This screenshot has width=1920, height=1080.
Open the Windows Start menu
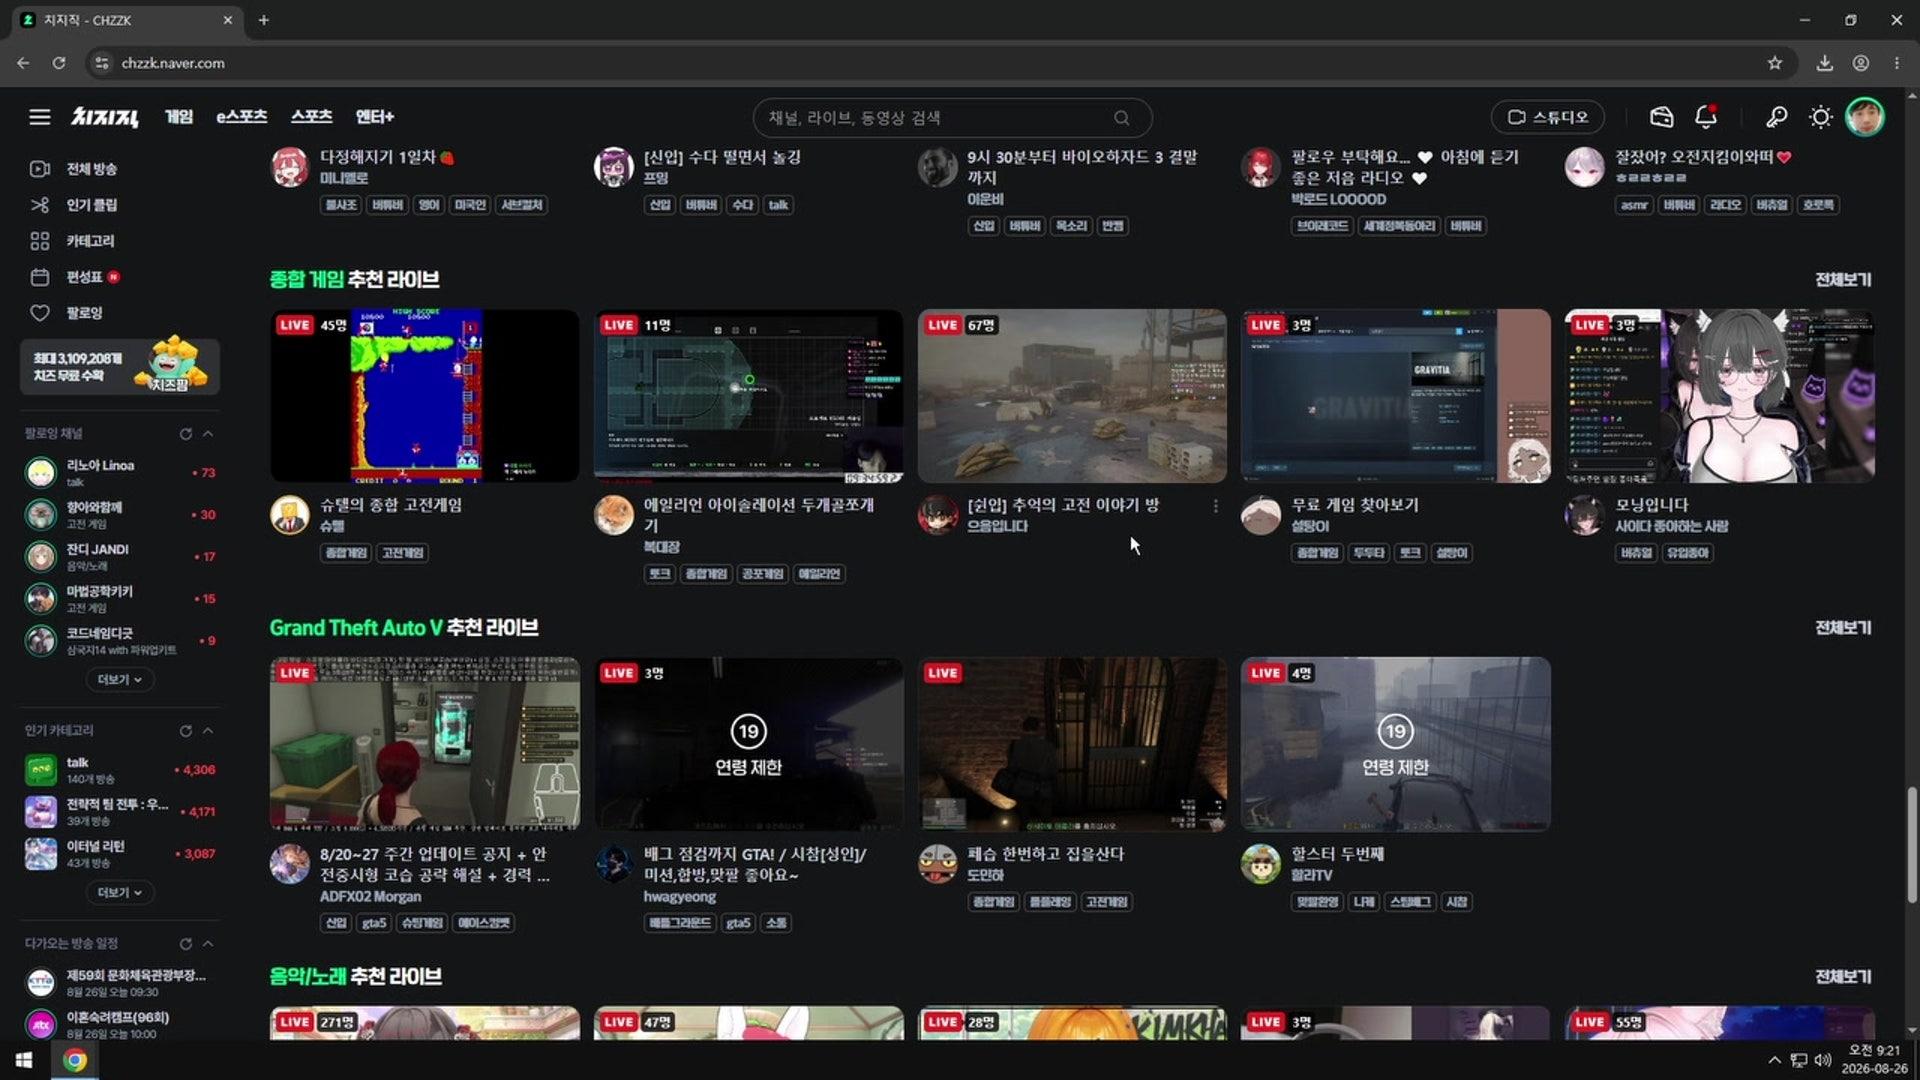coord(24,1060)
